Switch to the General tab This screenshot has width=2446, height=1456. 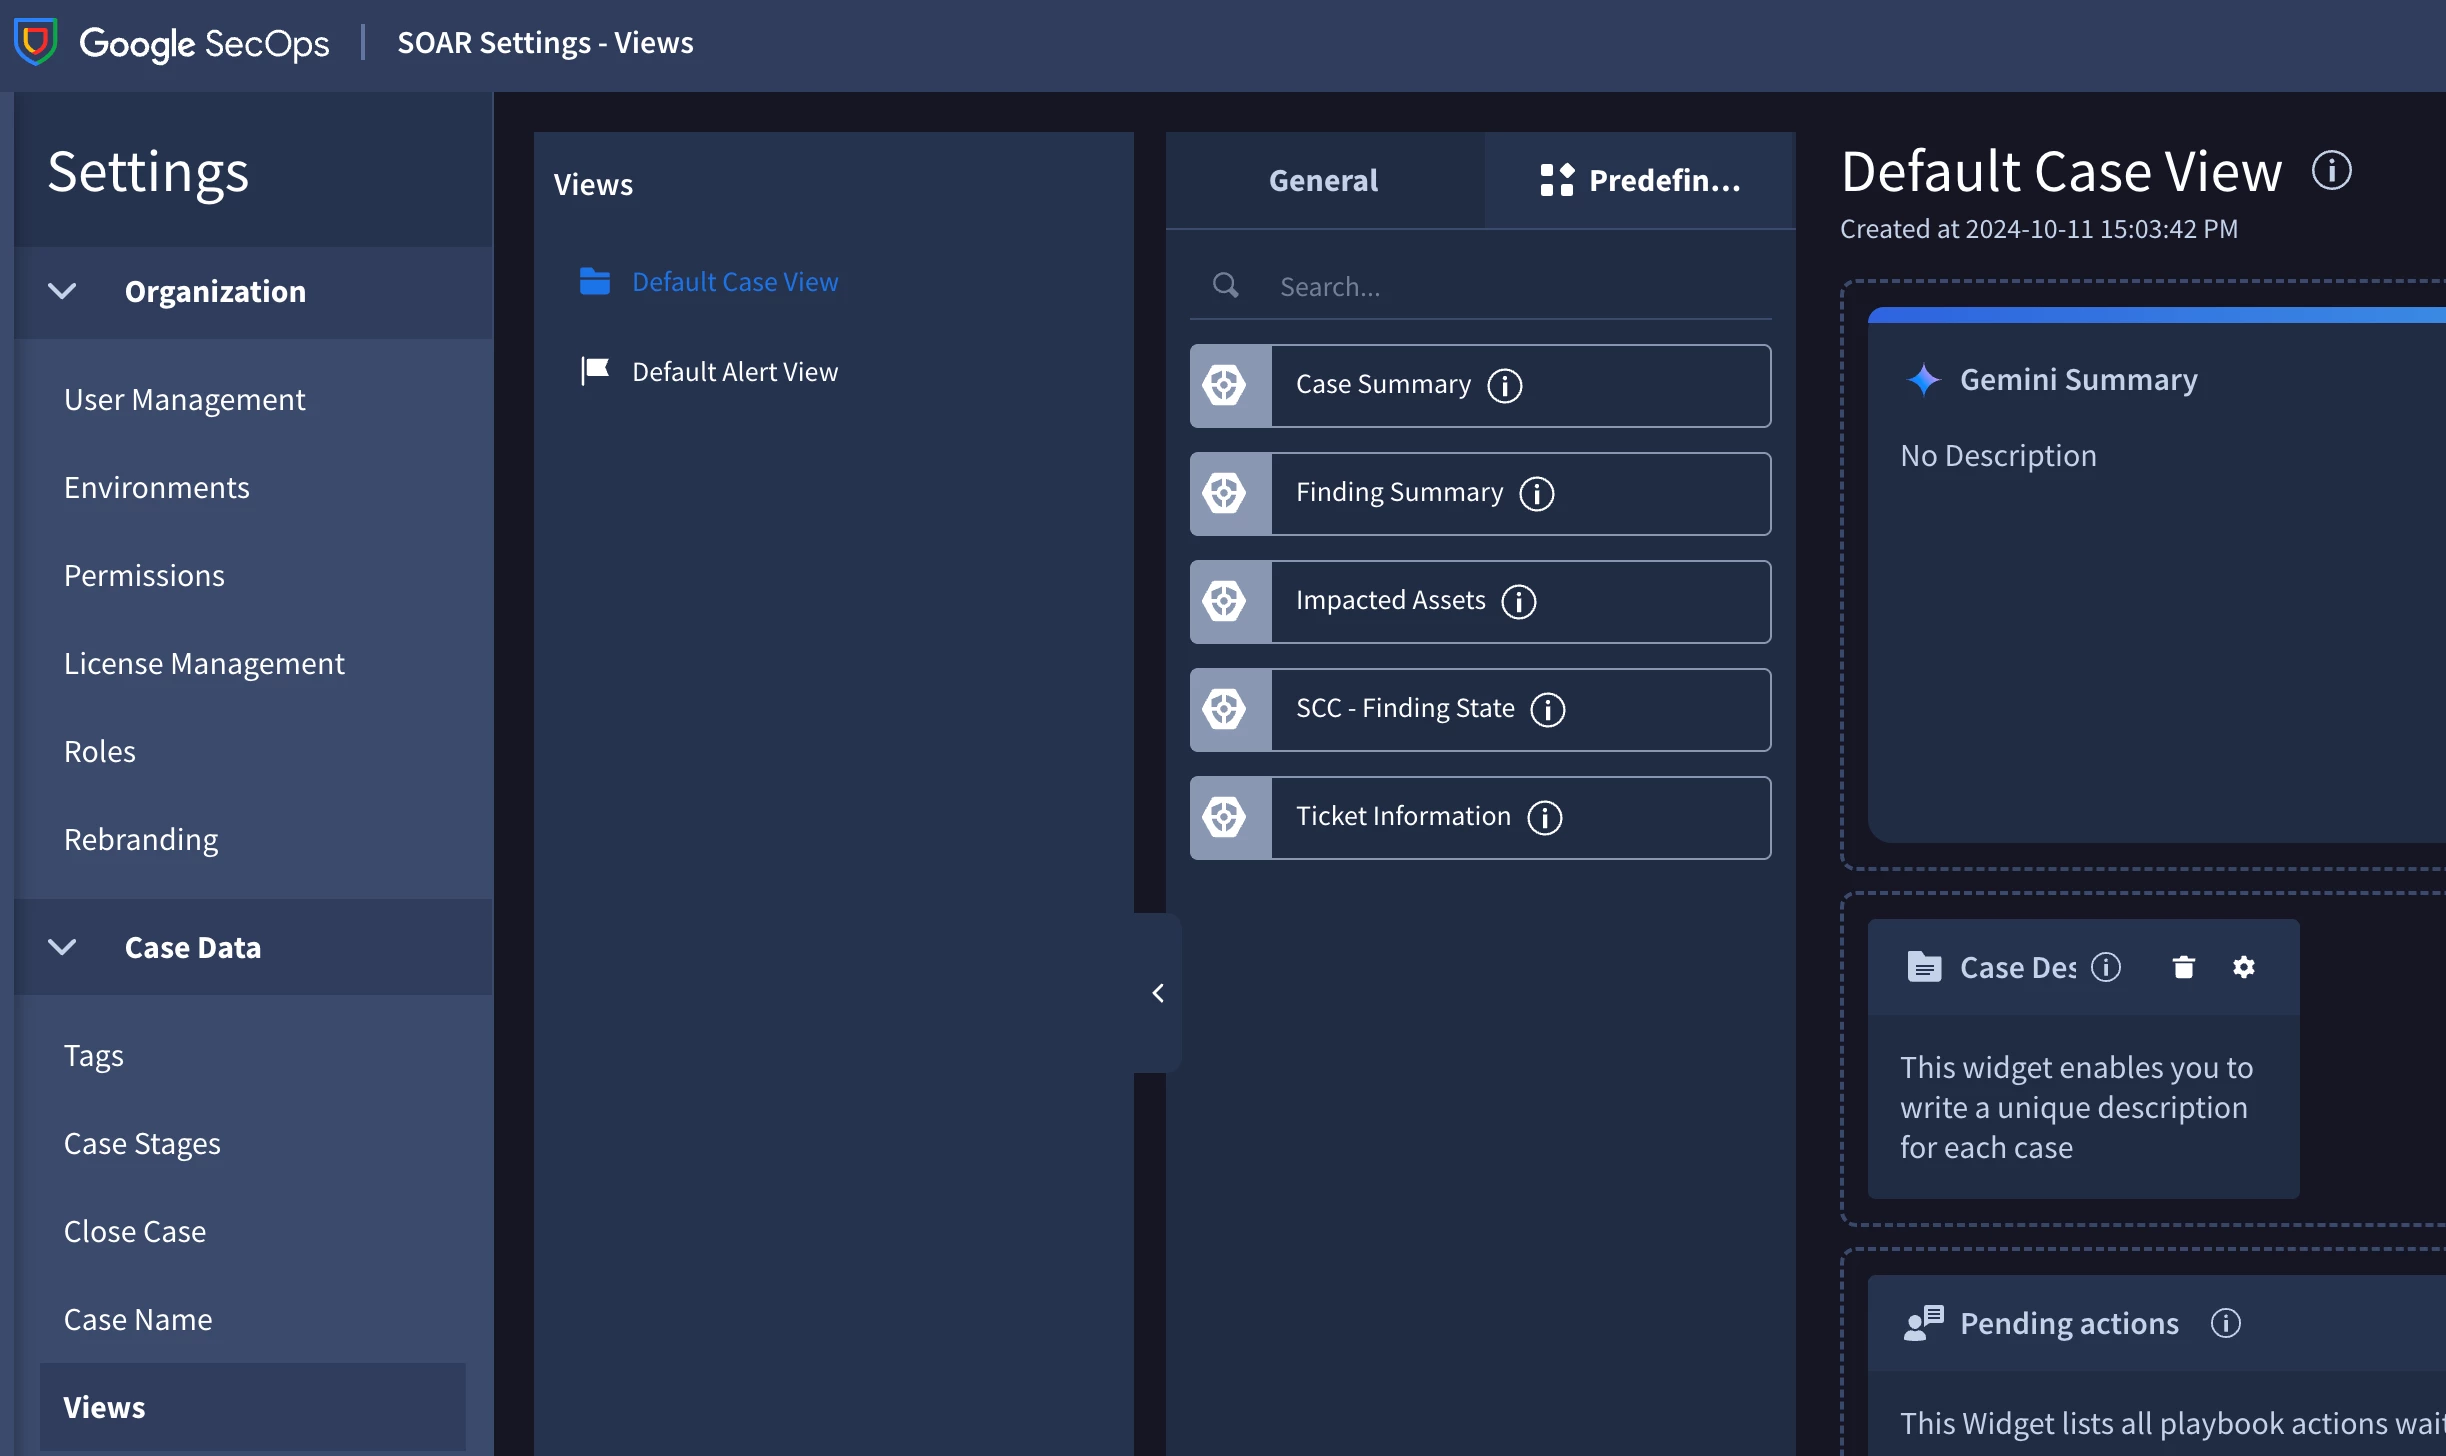[x=1324, y=180]
